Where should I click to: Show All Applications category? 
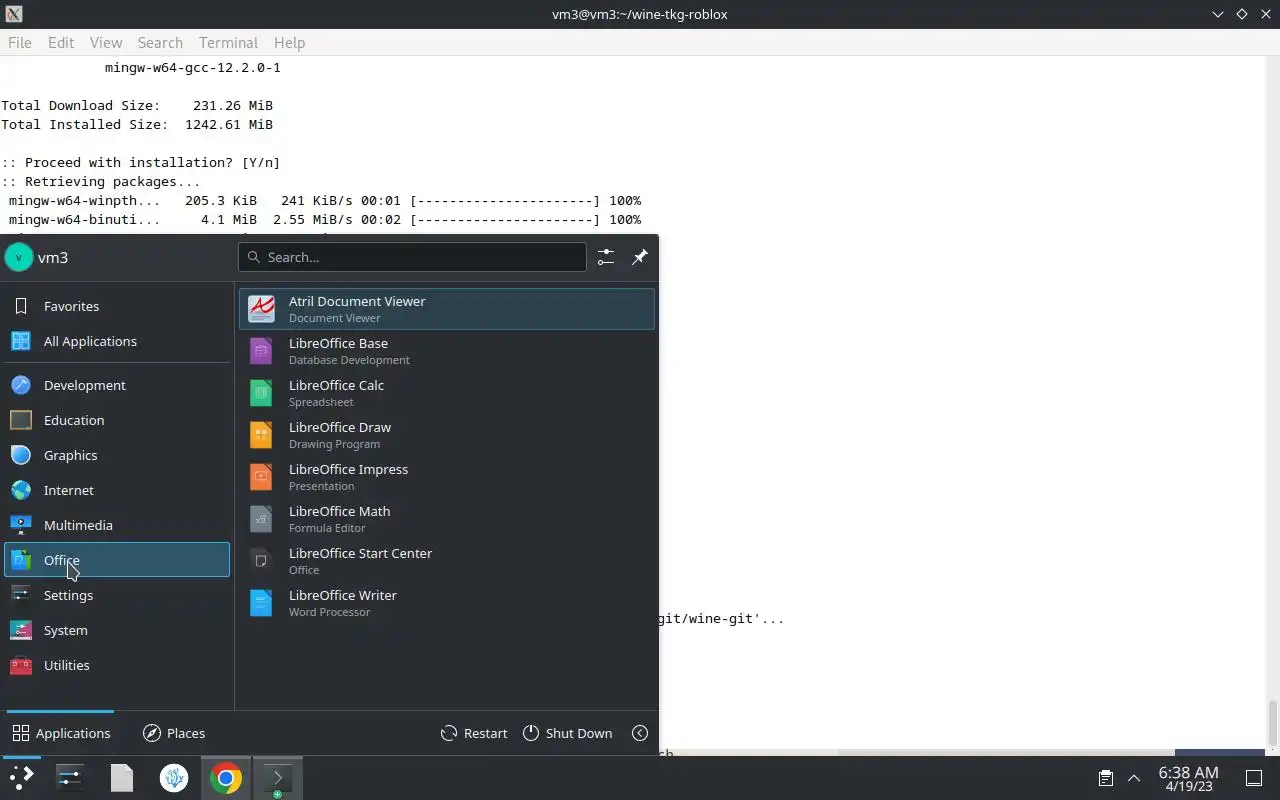(117, 341)
